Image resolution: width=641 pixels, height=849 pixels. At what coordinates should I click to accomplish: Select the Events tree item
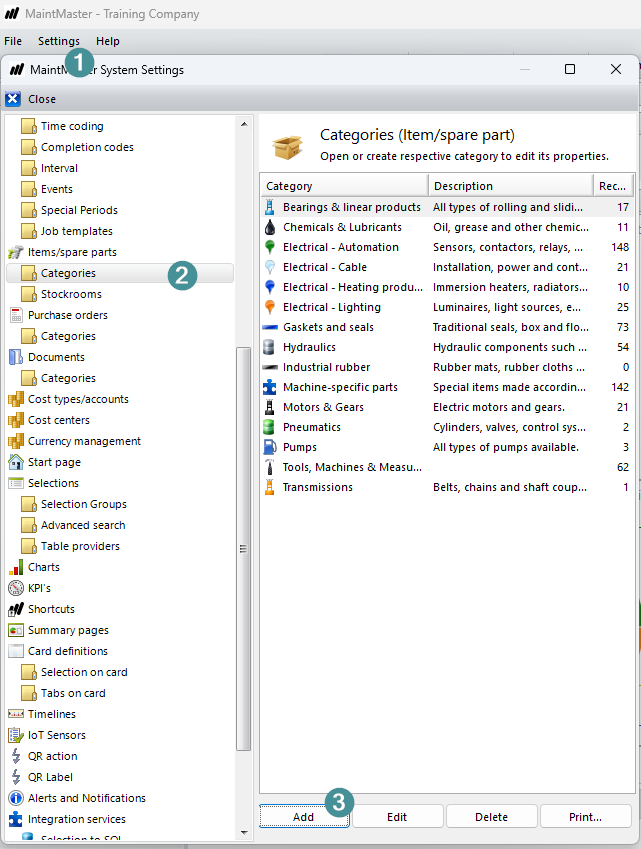click(57, 189)
